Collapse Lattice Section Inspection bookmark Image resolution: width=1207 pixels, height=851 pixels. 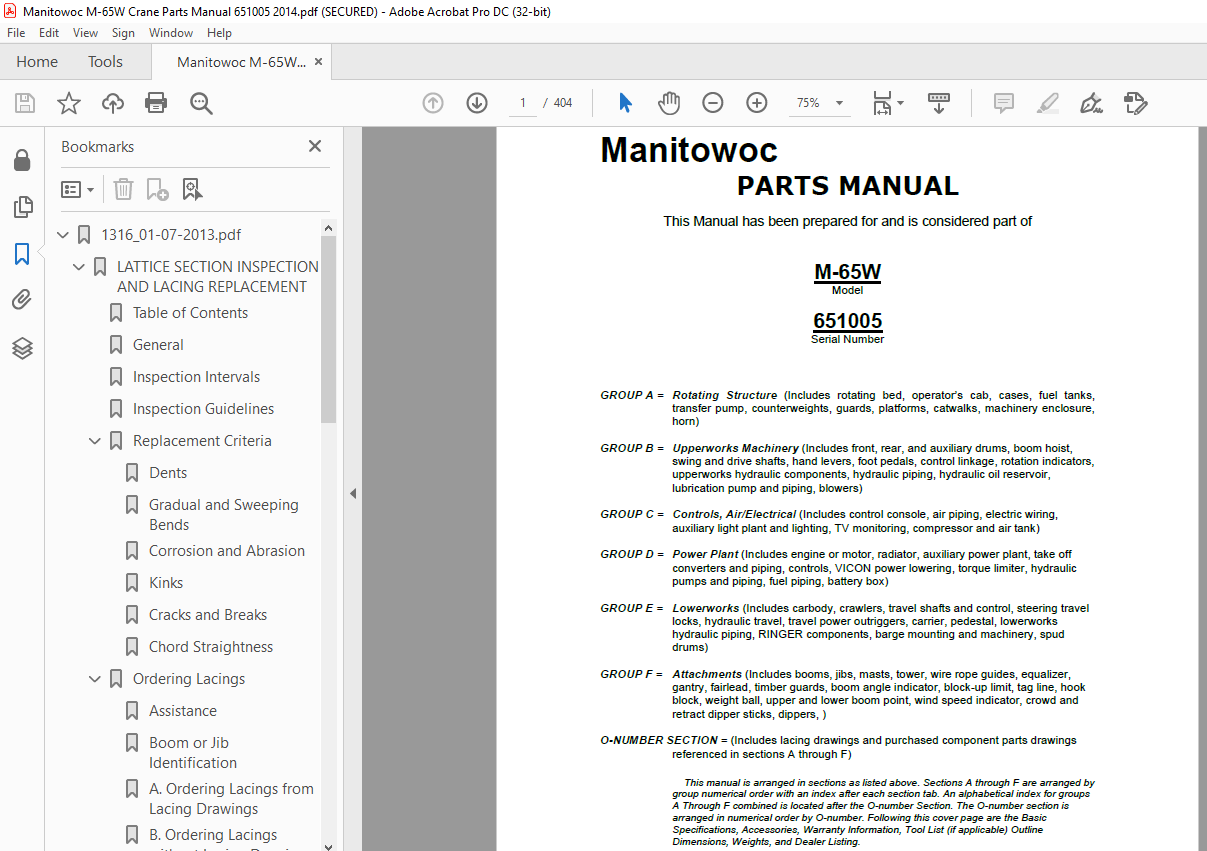(81, 267)
